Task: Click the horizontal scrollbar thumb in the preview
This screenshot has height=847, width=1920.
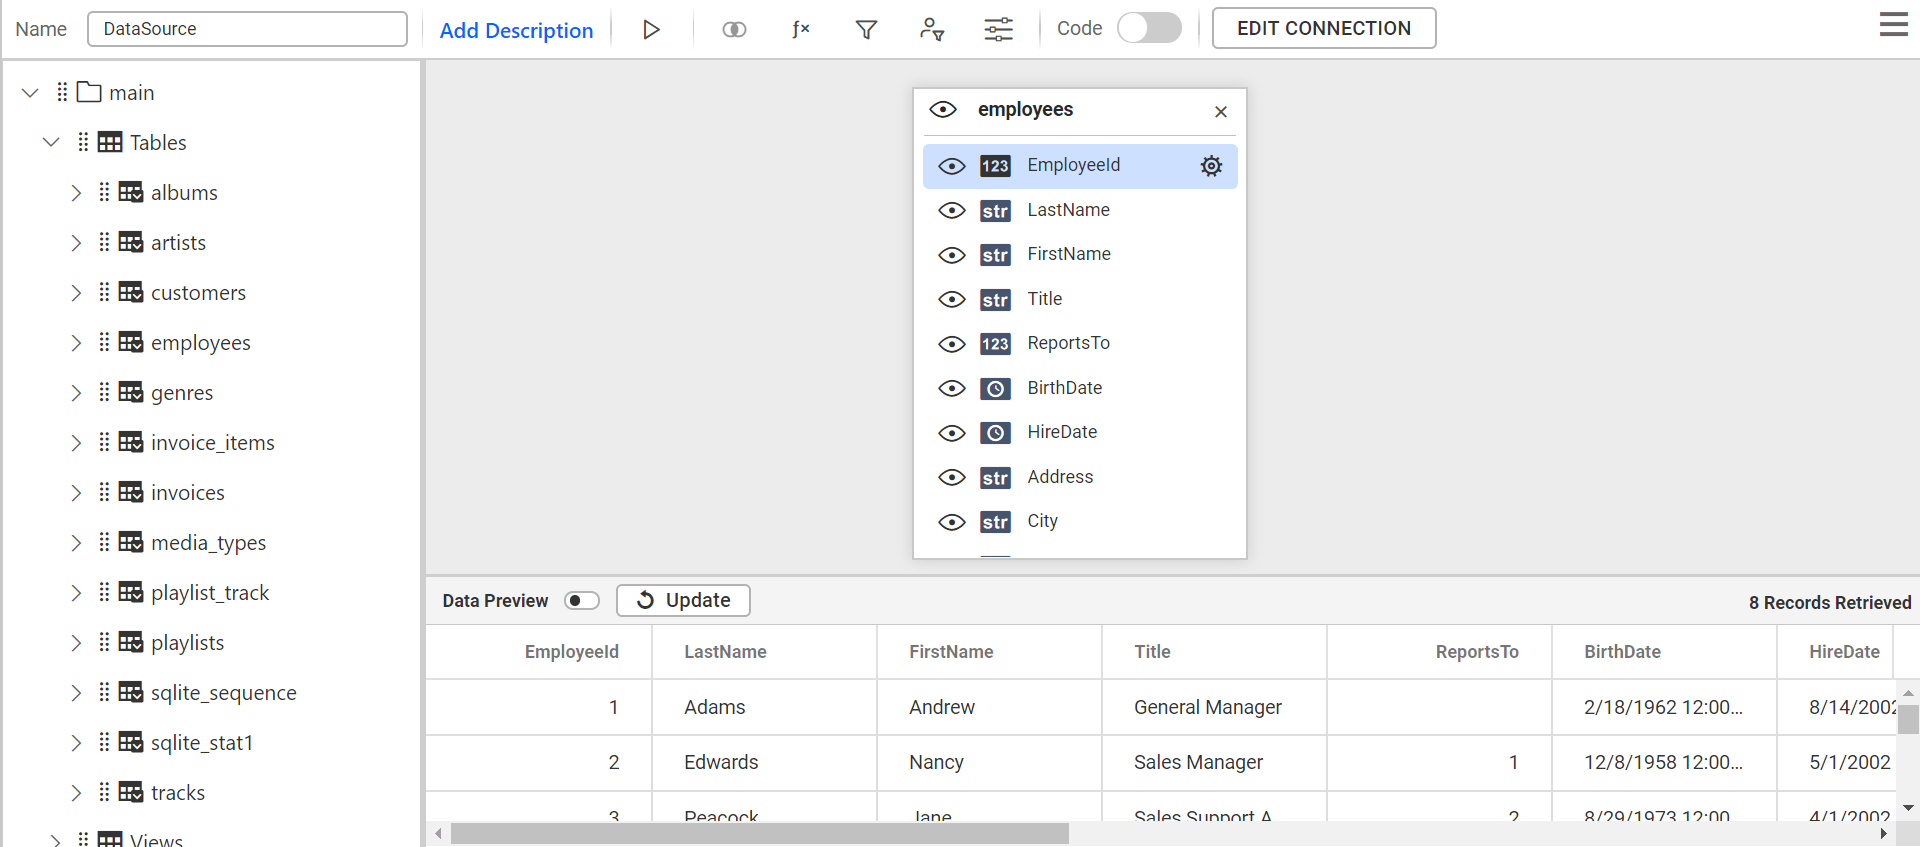Action: click(x=760, y=833)
